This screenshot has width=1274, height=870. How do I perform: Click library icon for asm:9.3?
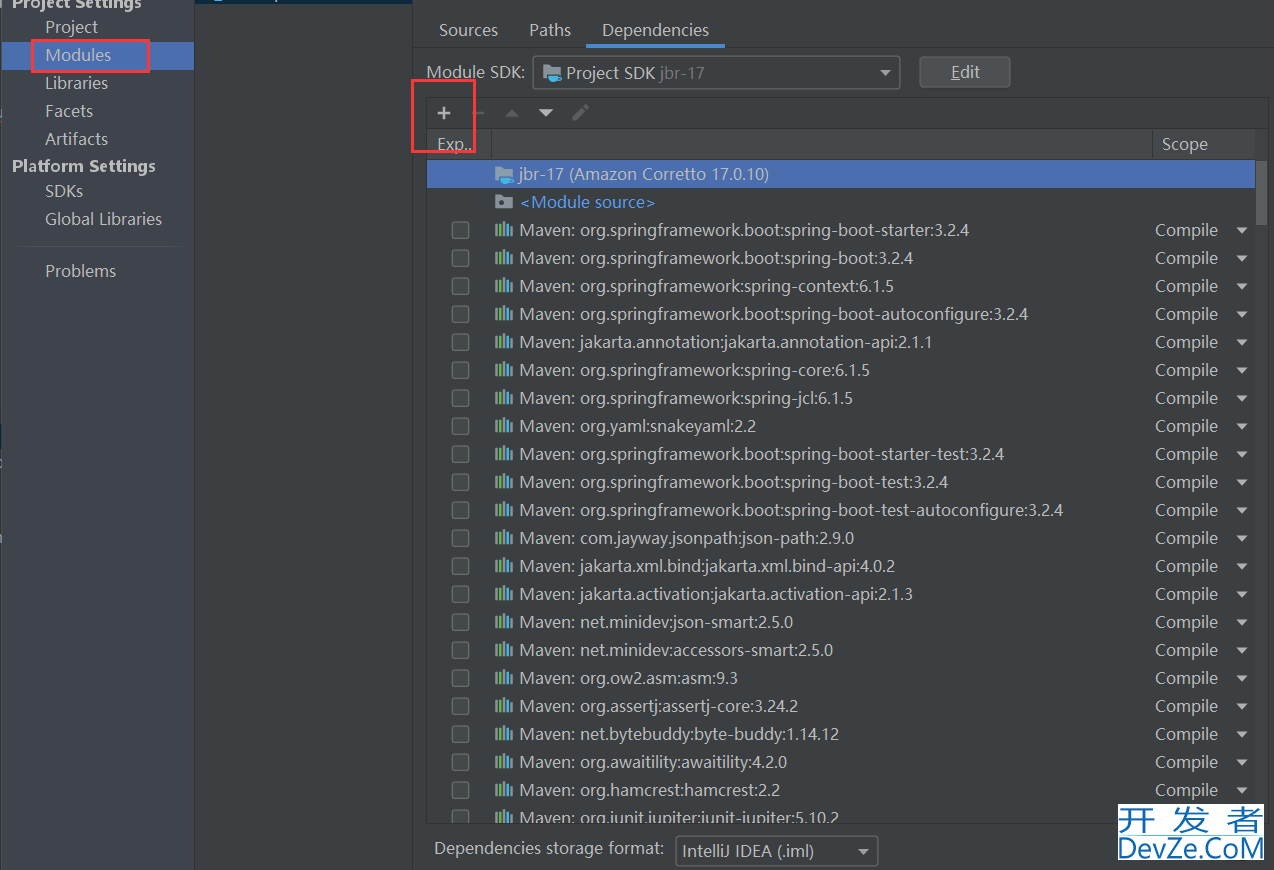504,678
